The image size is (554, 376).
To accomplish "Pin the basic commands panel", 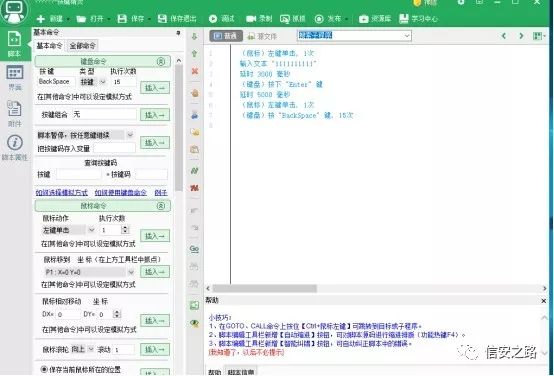I will (178, 33).
